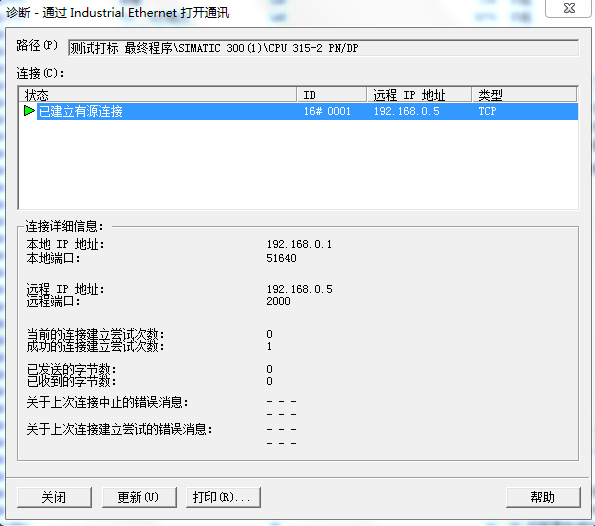Image resolution: width=595 pixels, height=526 pixels.
Task: Click the 关于上次连接建立尝试的错误消息 label
Action: point(119,429)
